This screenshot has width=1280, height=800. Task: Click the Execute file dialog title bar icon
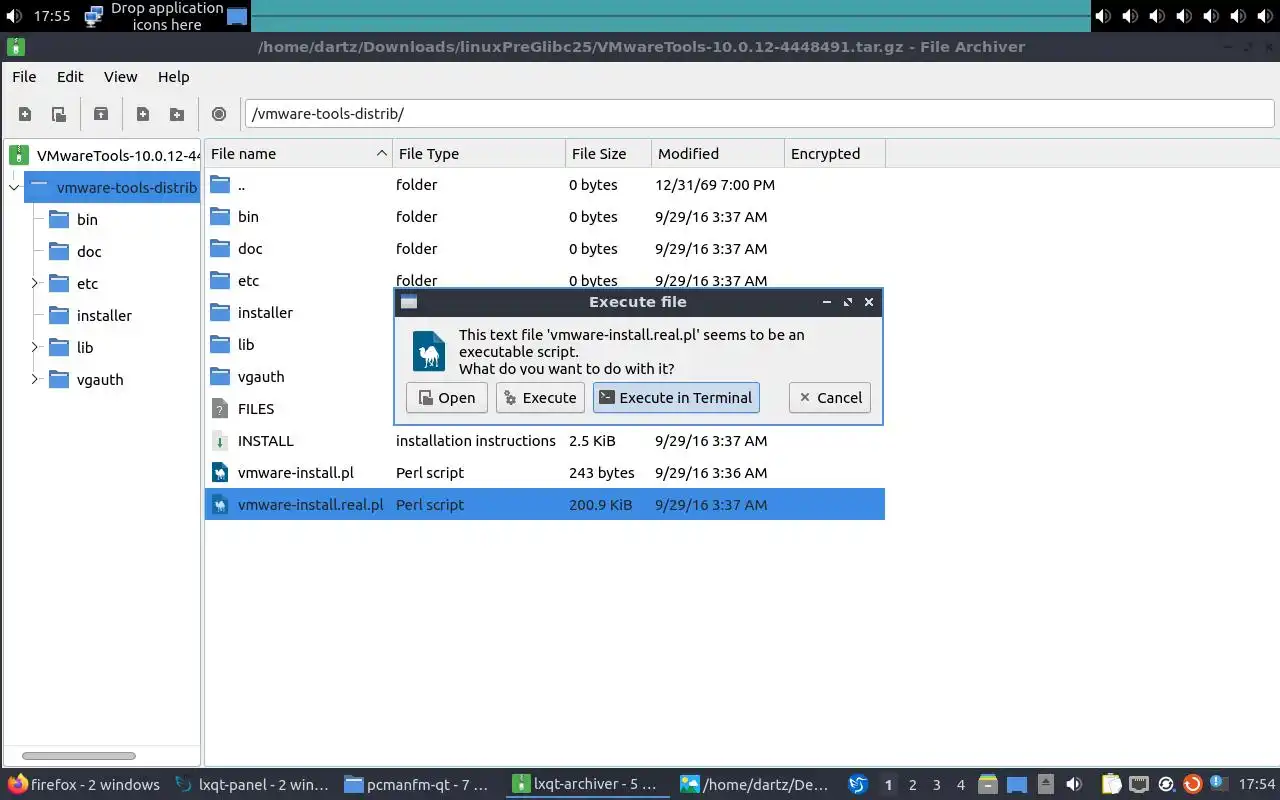tap(408, 302)
